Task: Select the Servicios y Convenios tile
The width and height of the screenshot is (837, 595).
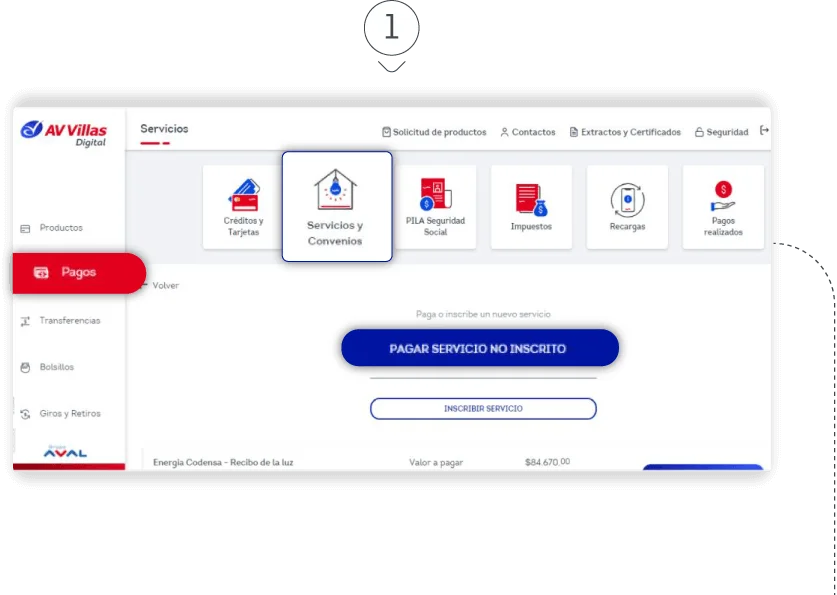Action: click(337, 207)
